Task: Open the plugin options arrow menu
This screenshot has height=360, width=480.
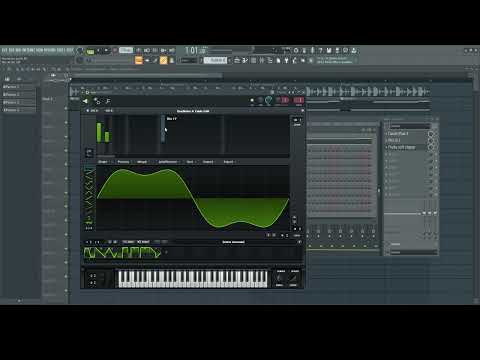Action: 86,101
